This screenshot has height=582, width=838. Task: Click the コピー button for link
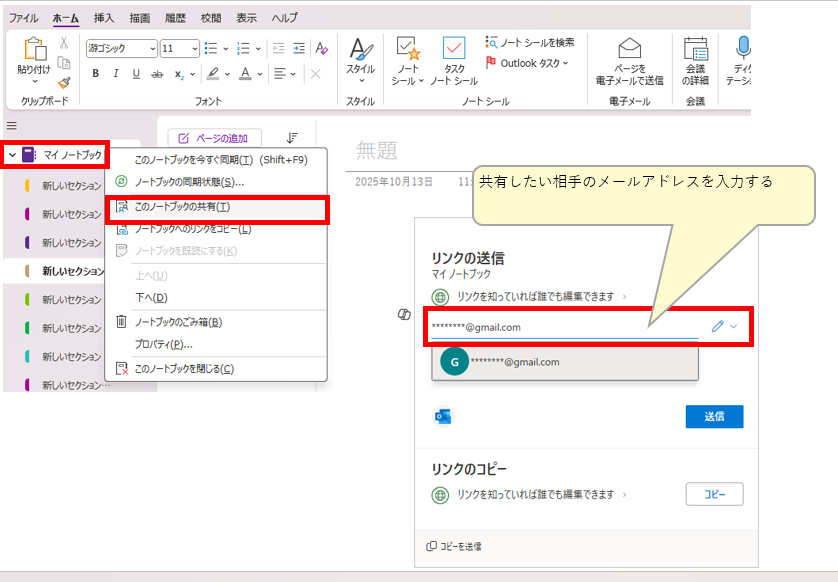pyautogui.click(x=714, y=494)
